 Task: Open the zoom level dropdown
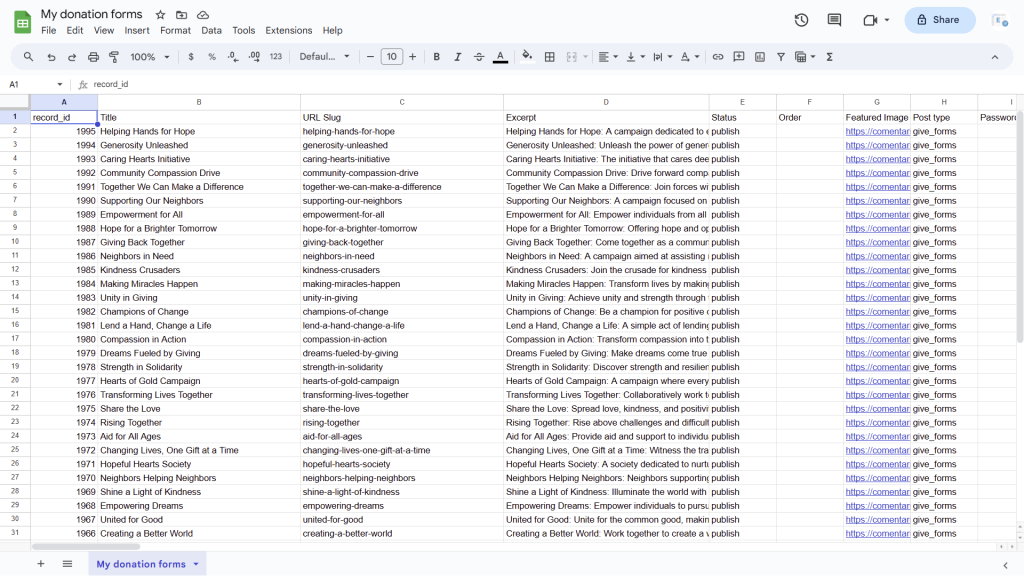pos(147,57)
